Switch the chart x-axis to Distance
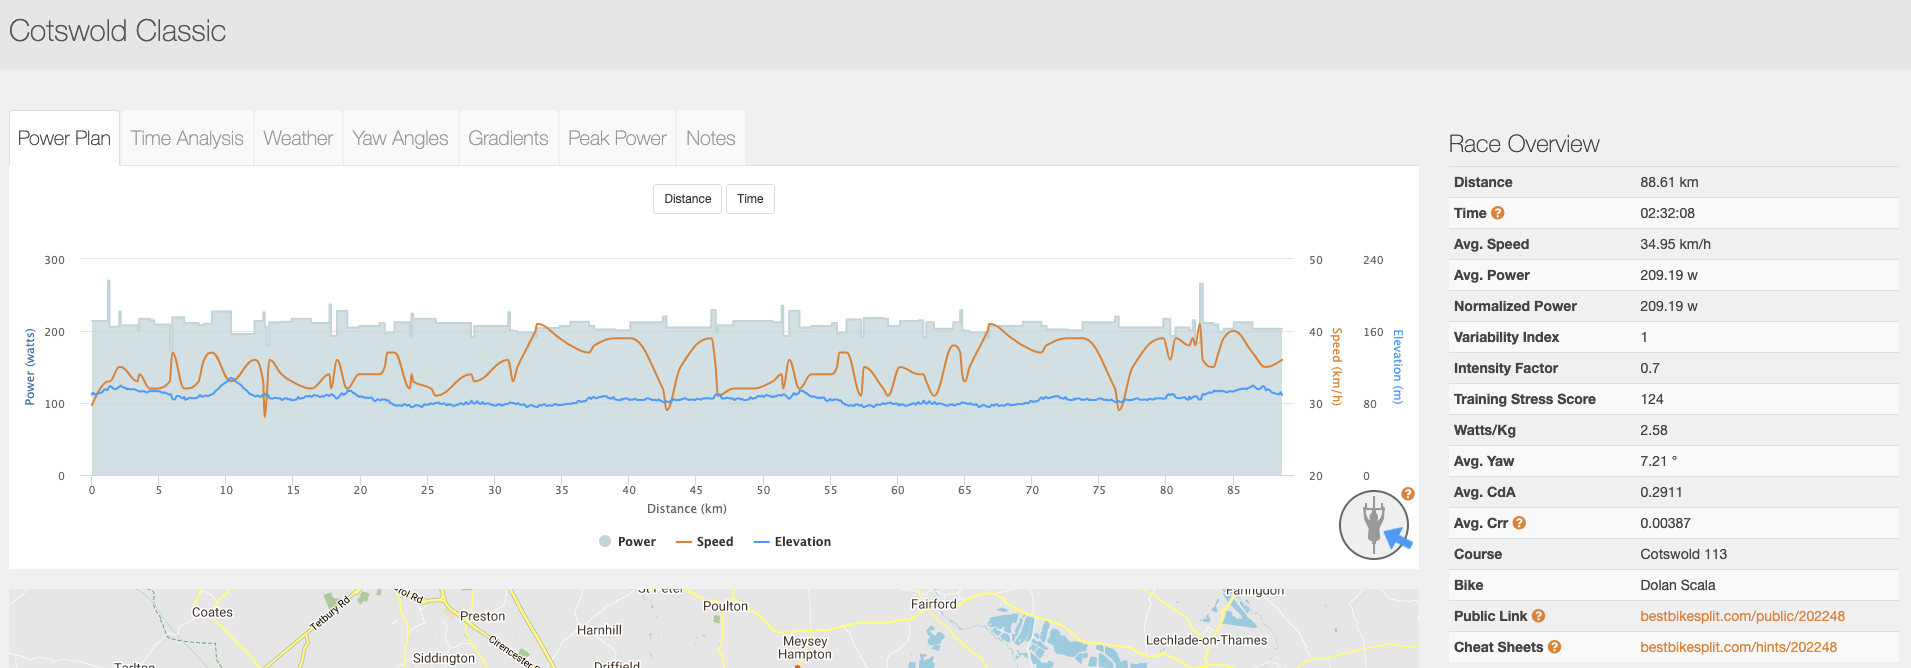This screenshot has height=668, width=1911. click(688, 199)
